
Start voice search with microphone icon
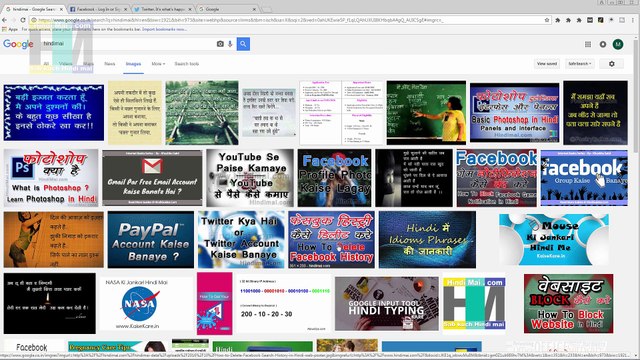(x=230, y=44)
